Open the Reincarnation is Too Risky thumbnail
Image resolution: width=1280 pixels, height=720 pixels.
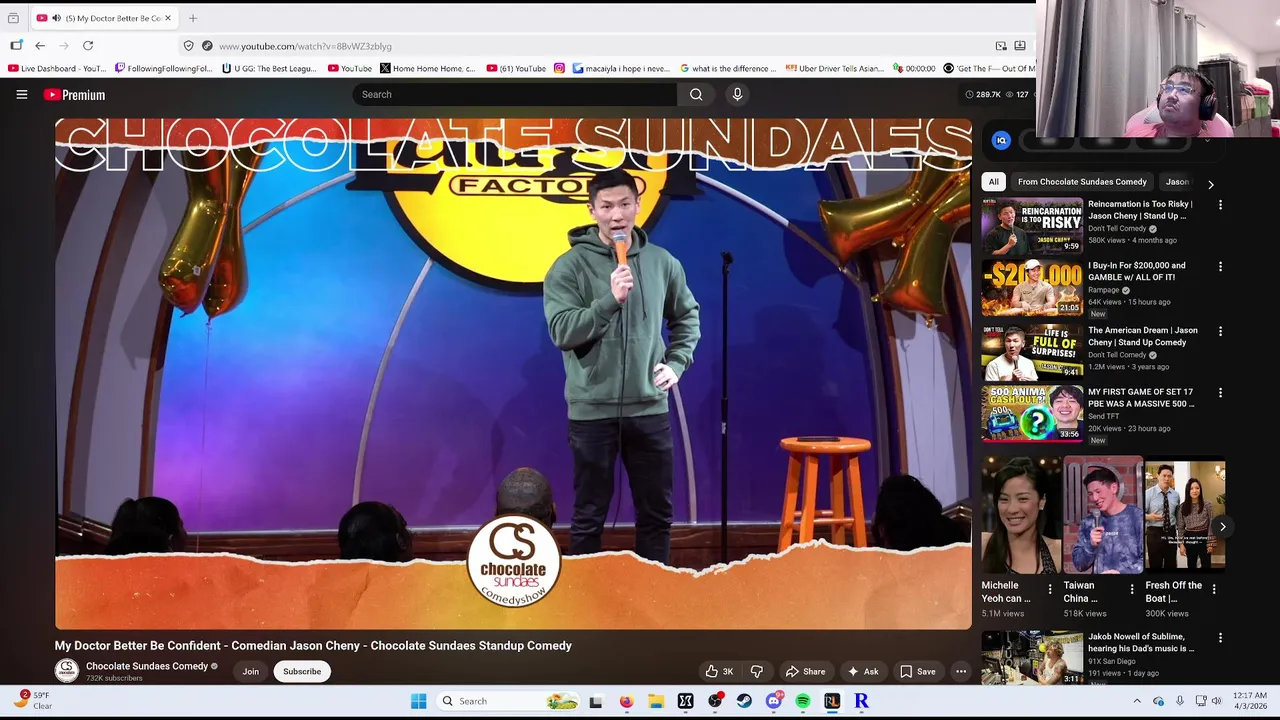tap(1032, 225)
